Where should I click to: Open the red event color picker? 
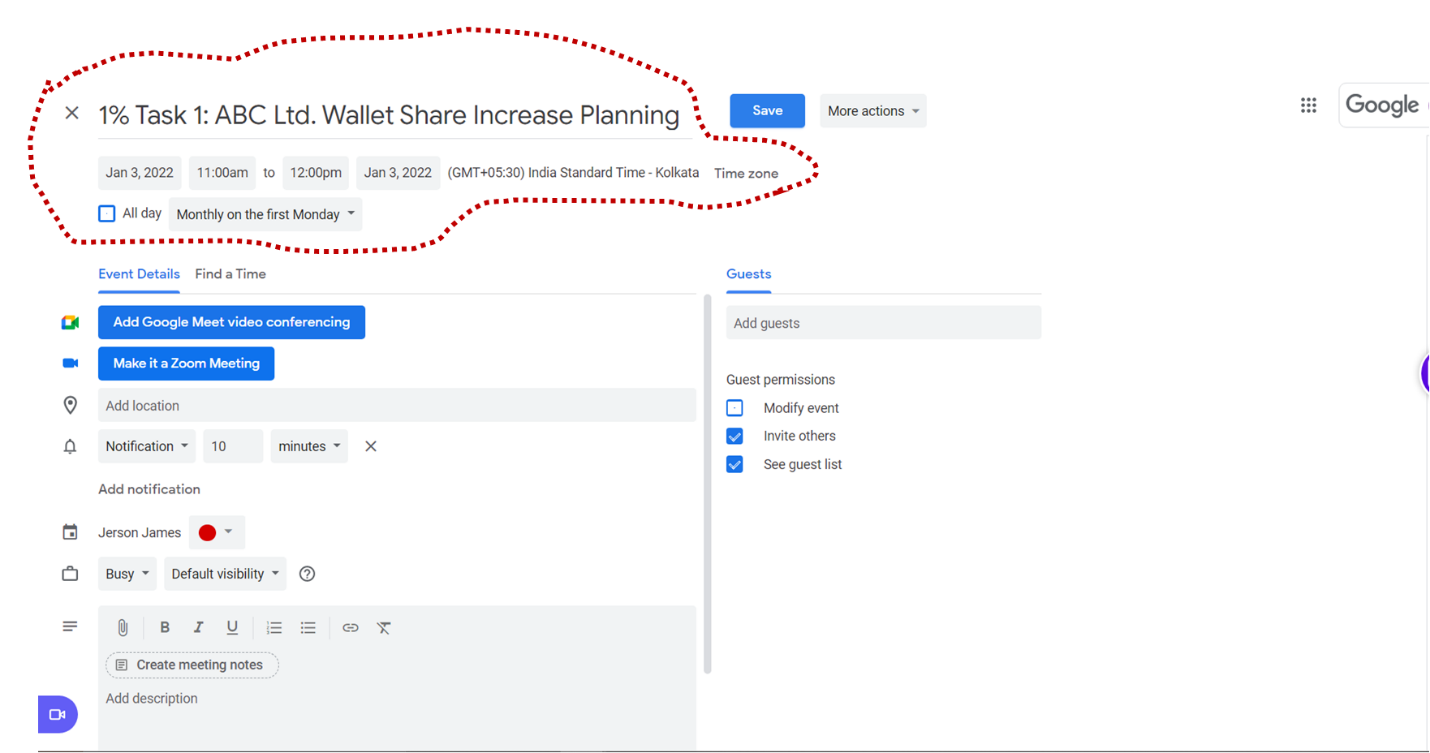pos(216,533)
